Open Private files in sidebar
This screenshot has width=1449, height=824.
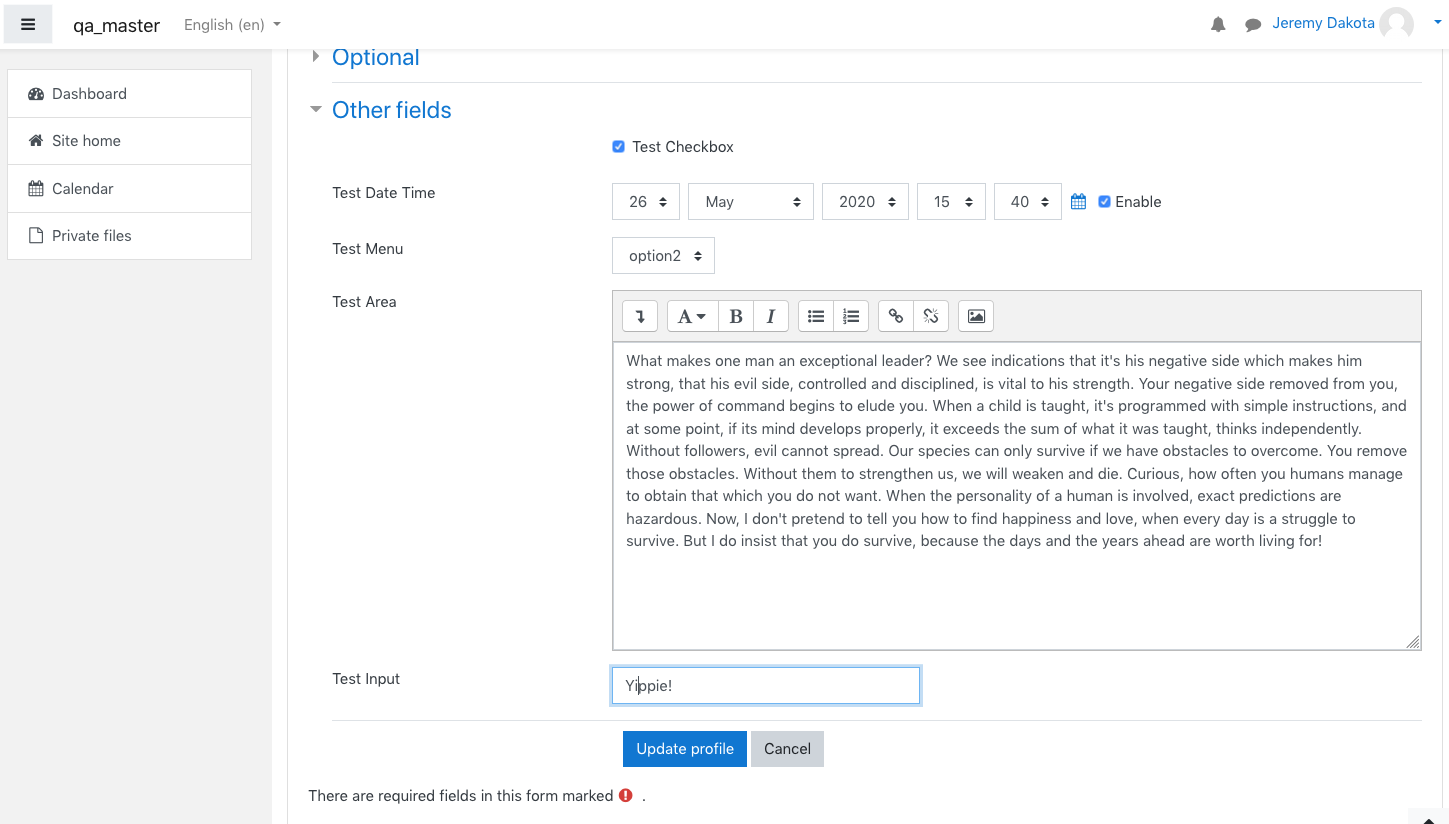pyautogui.click(x=129, y=236)
